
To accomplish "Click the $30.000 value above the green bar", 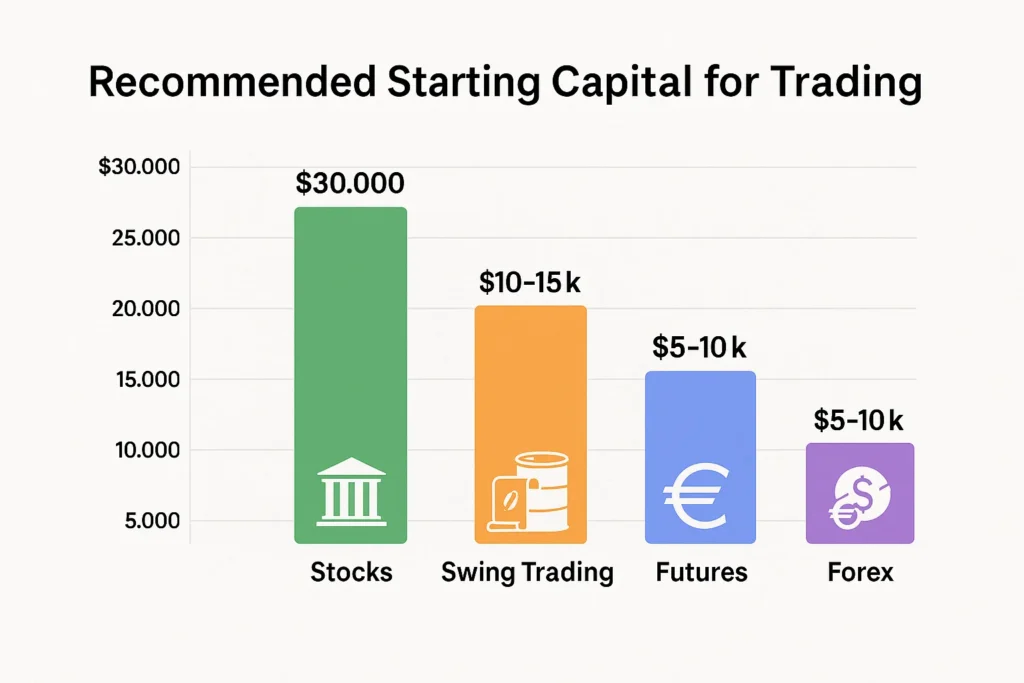I will [350, 183].
